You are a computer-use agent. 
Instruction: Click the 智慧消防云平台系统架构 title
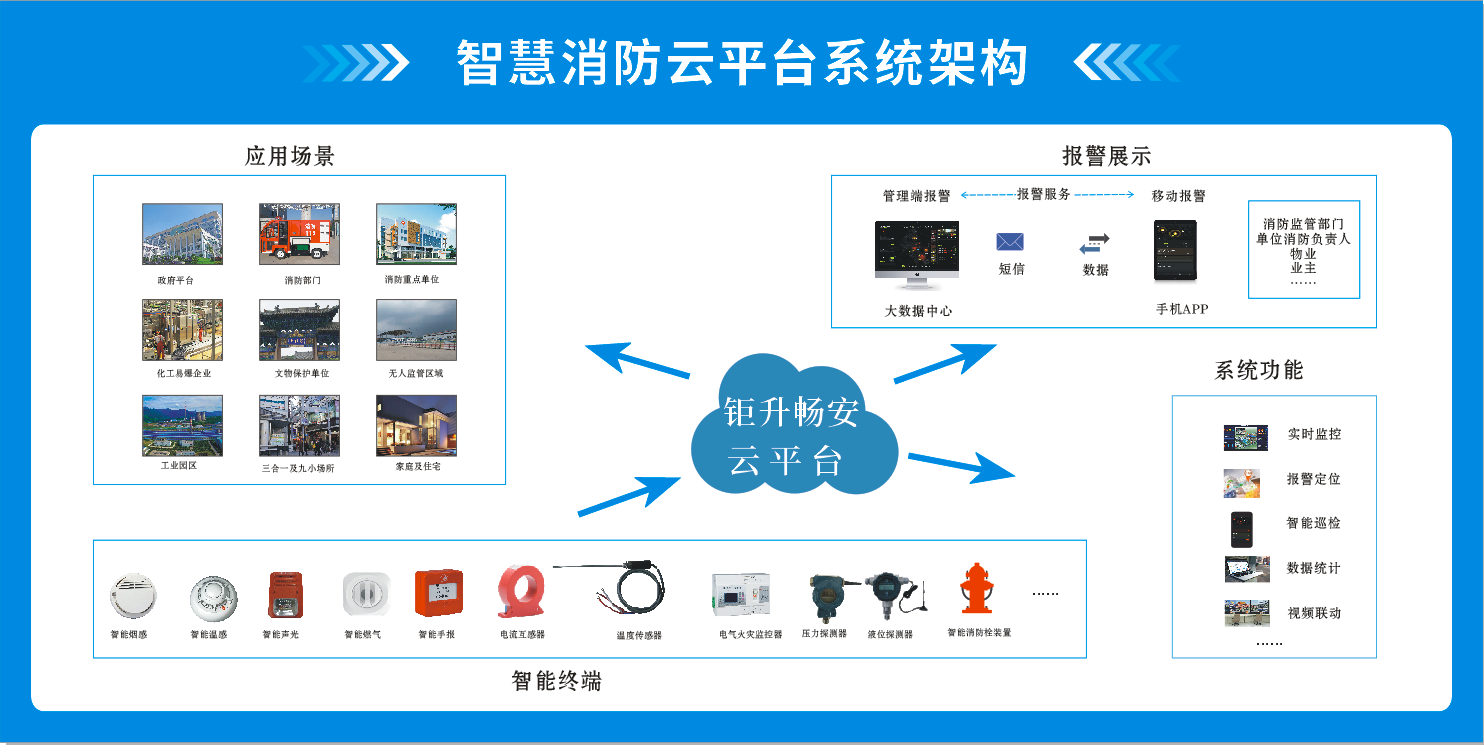[742, 65]
